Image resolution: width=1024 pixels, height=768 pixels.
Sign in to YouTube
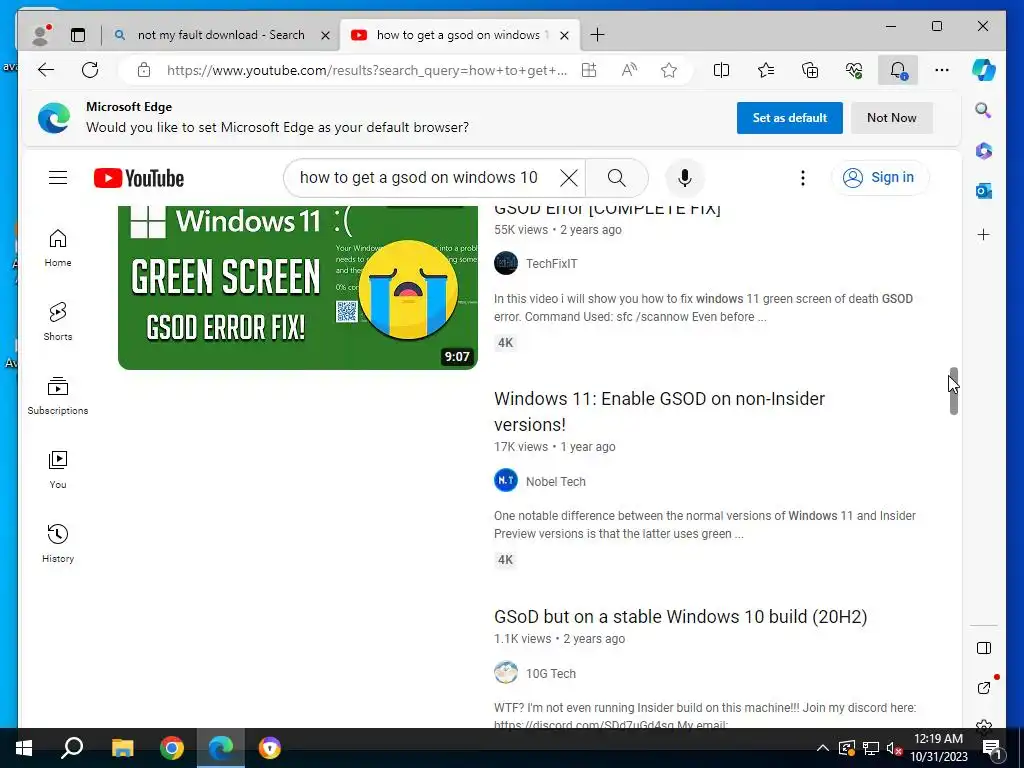[880, 178]
